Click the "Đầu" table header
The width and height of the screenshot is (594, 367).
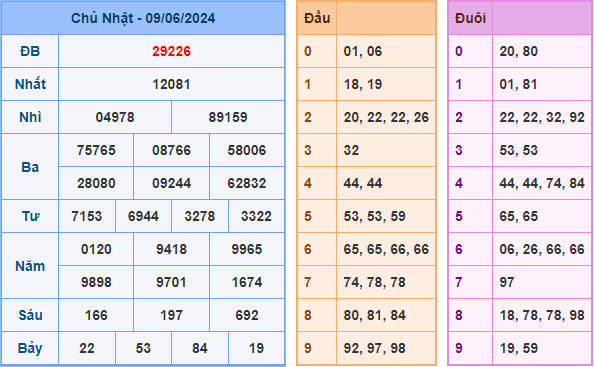tap(317, 18)
